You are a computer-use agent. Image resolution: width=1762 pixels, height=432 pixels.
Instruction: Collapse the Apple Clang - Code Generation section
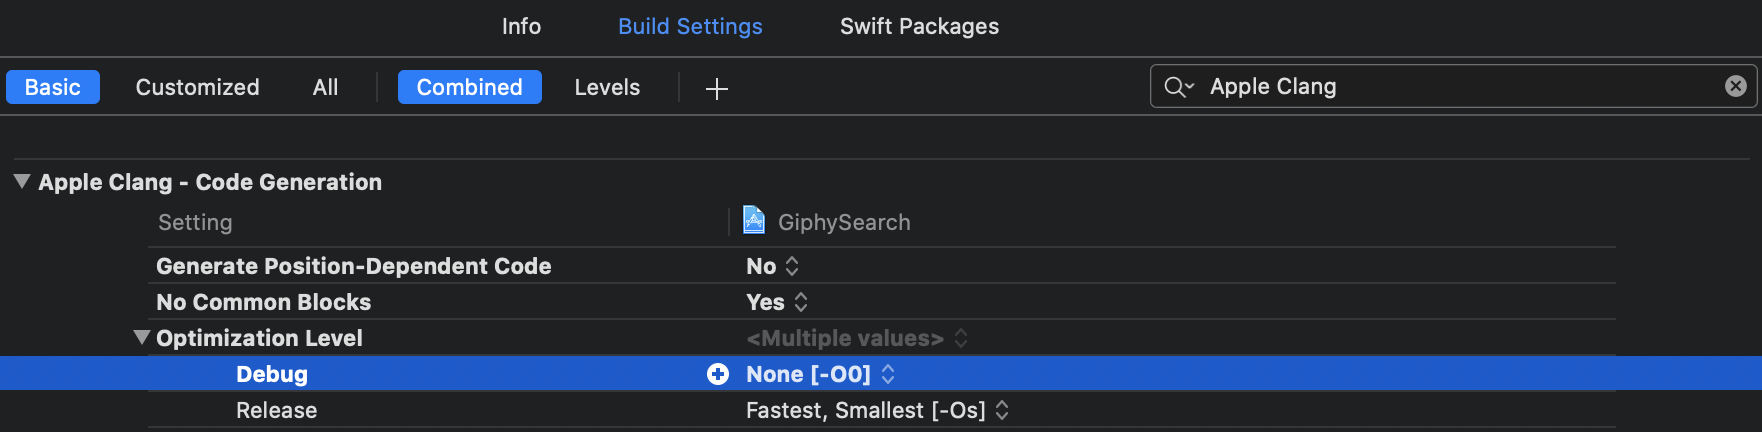pos(22,182)
